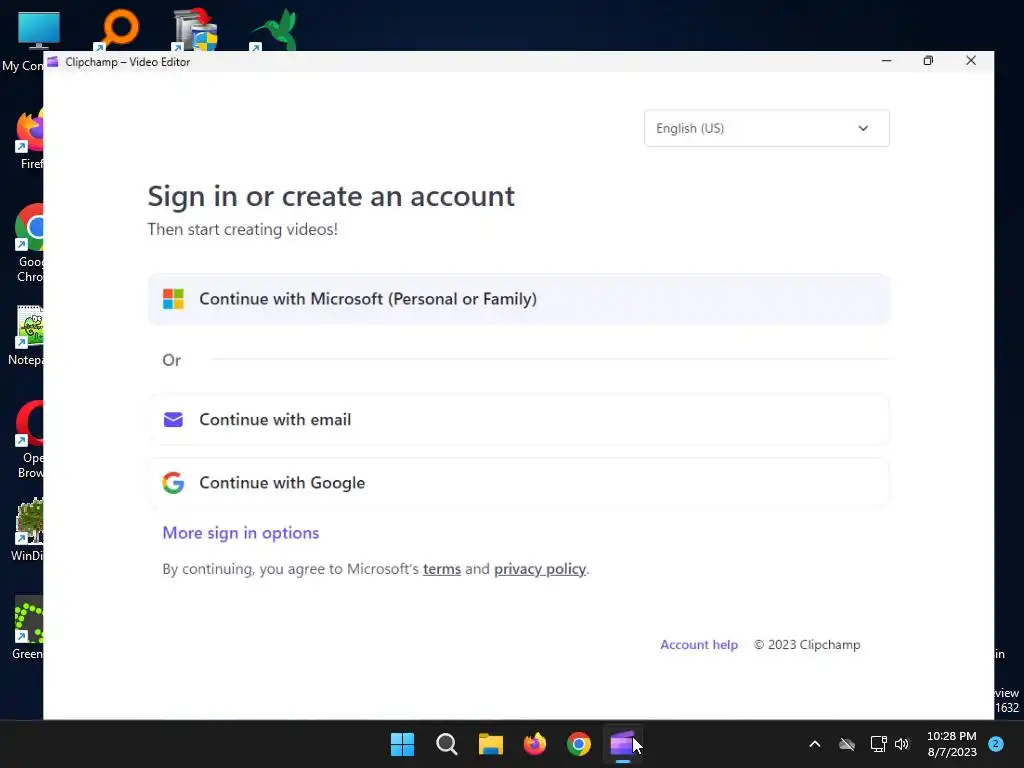Screen dimensions: 1024x768
Task: Select the installer shield desktop shortcut
Action: coord(196,30)
